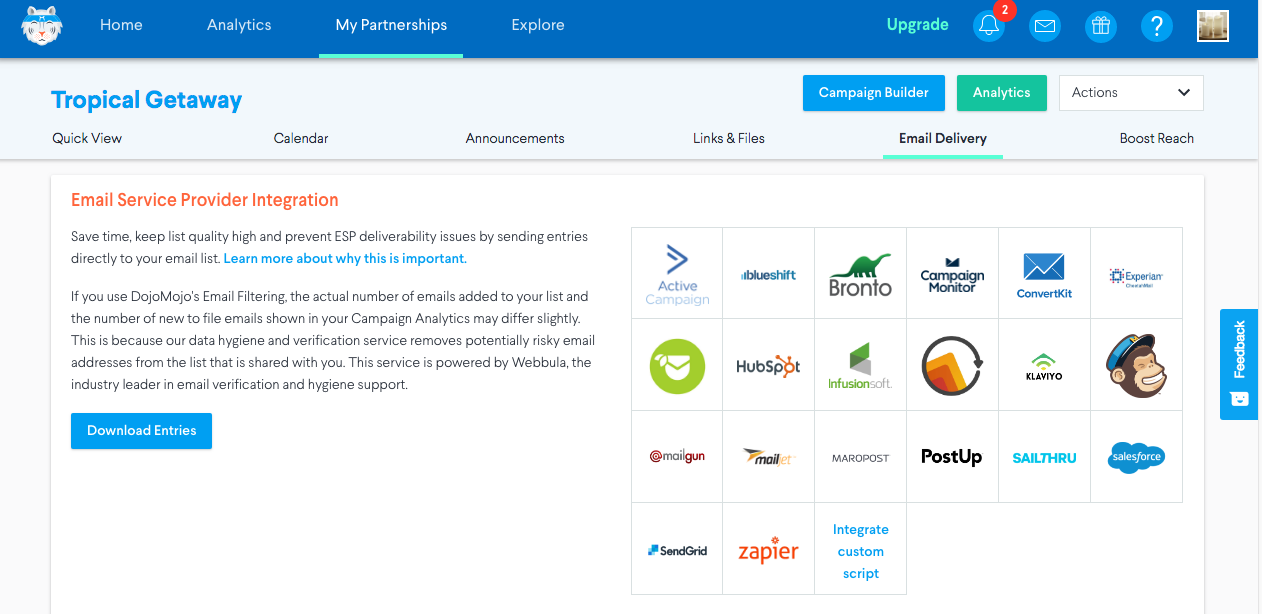Pick the Experian CheetahMail tile
This screenshot has height=614, width=1262.
click(1137, 273)
